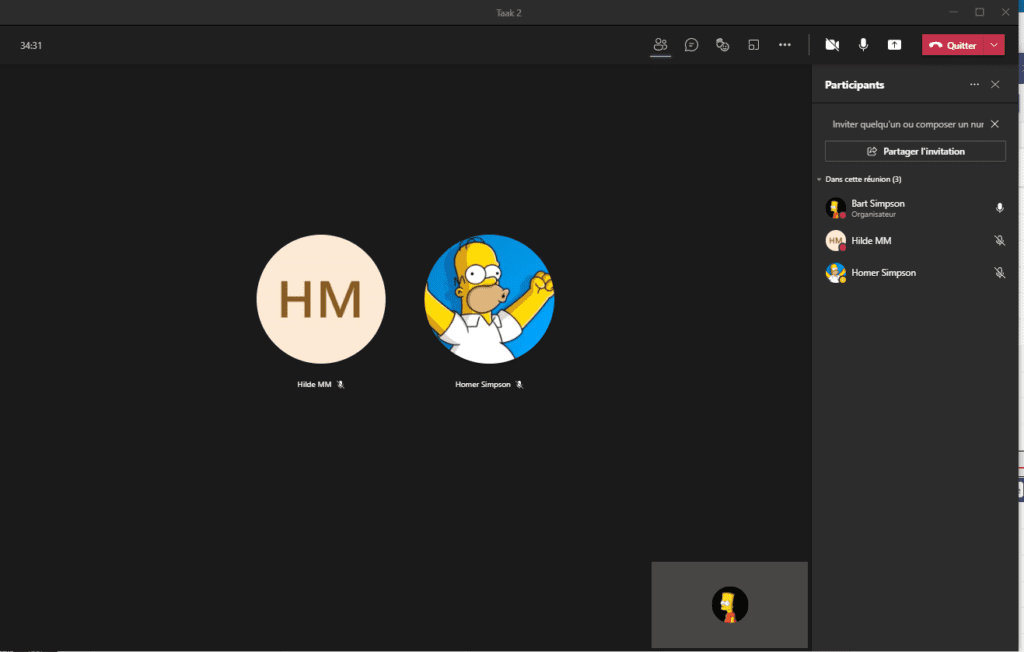This screenshot has width=1024, height=652.
Task: Click Hilde MM's muted microphone icon
Action: click(x=999, y=240)
